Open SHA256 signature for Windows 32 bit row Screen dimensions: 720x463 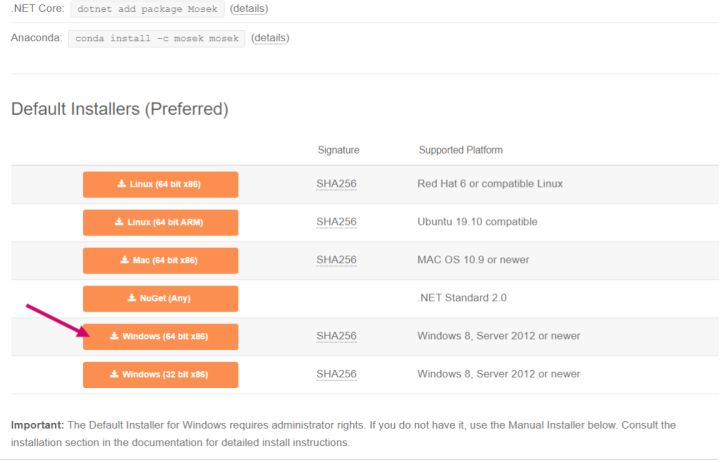[336, 374]
